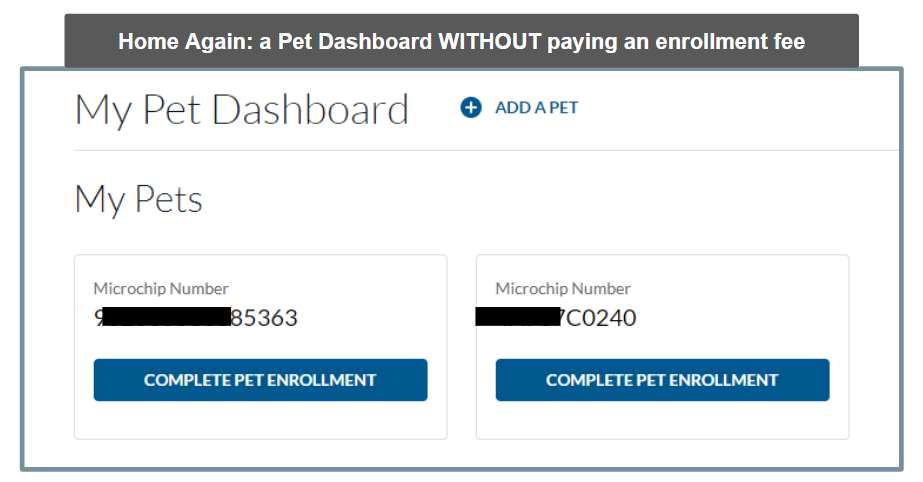Click the word "PET" in ADD A PET
Viewport: 923px width, 482px height.
563,108
